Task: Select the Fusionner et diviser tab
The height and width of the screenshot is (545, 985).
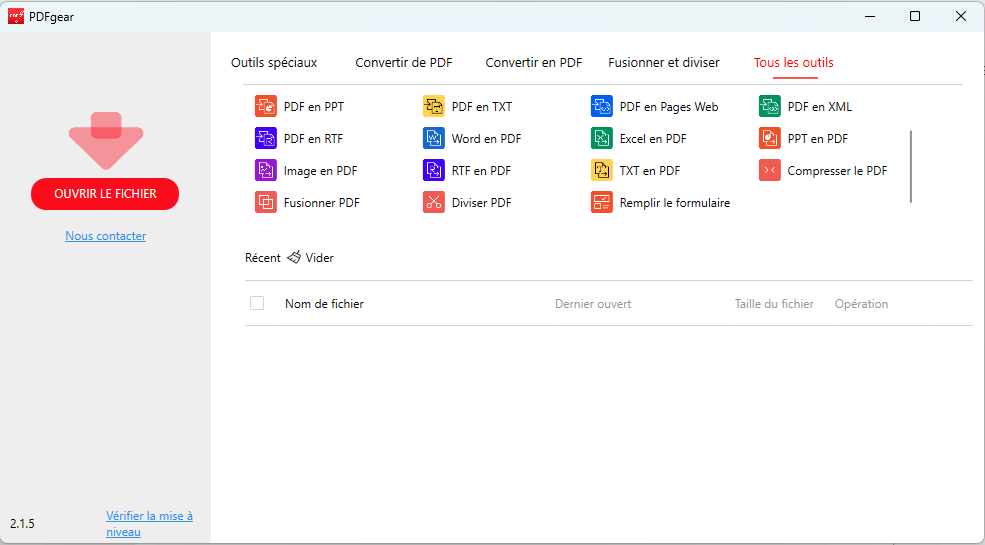Action: 664,63
